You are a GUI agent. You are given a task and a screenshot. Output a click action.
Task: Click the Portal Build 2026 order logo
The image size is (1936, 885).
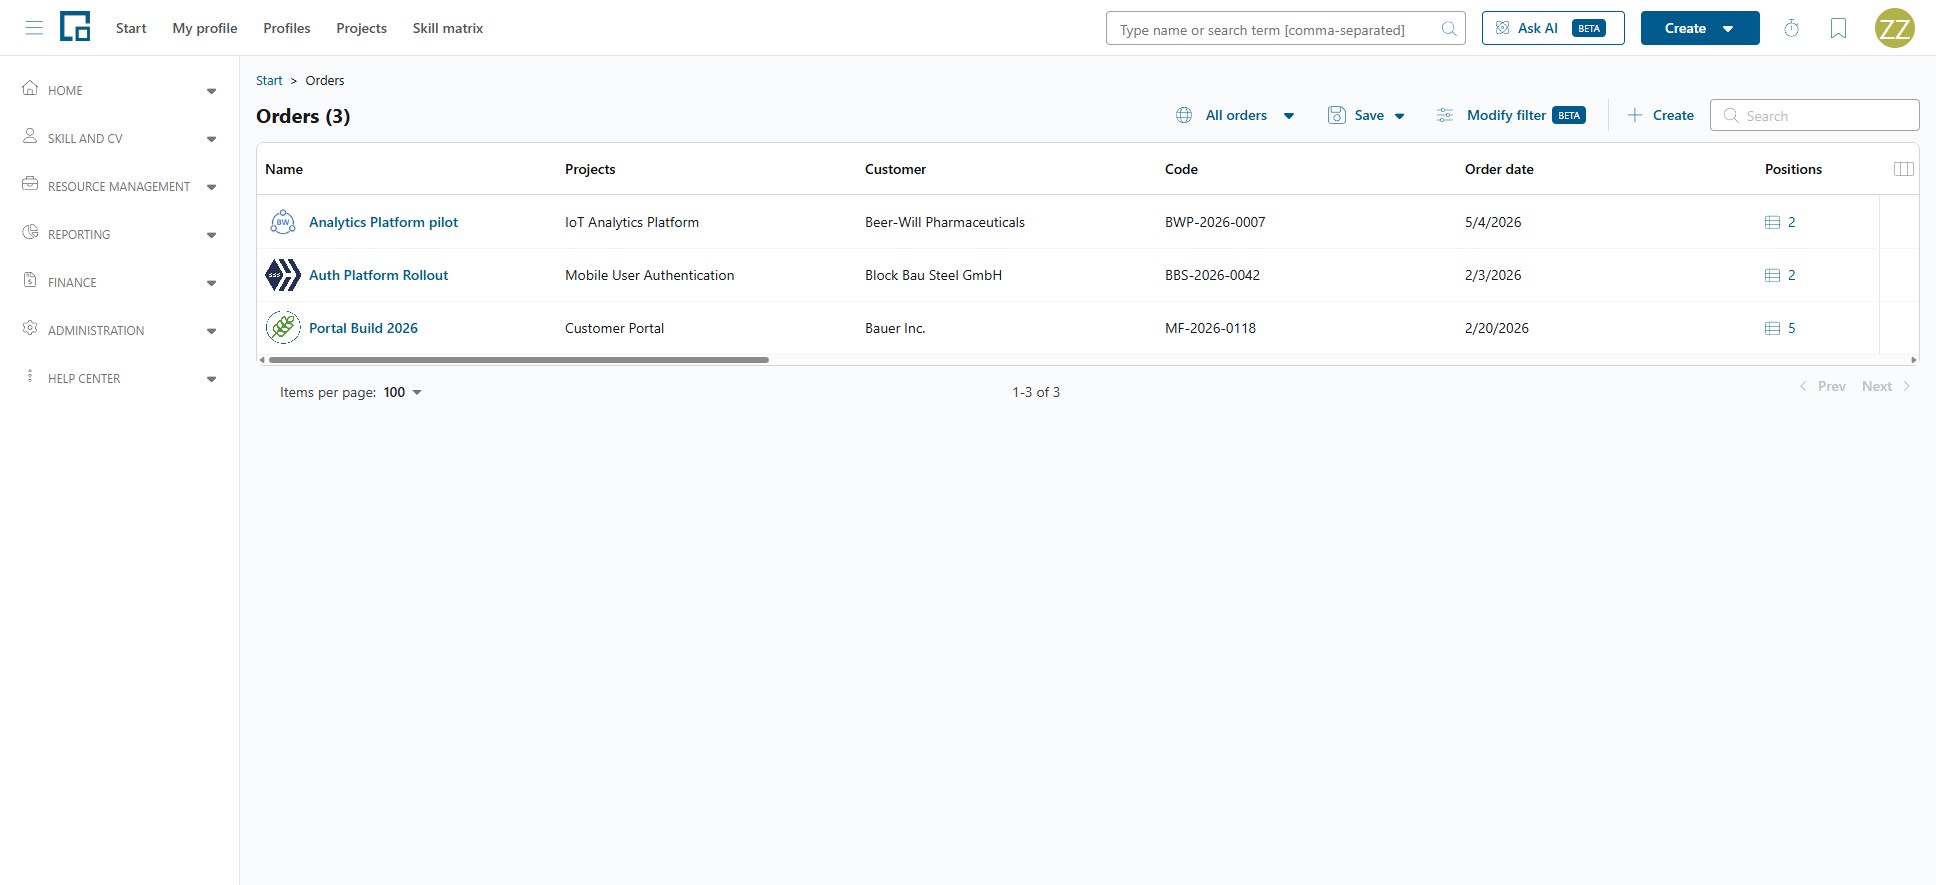283,327
